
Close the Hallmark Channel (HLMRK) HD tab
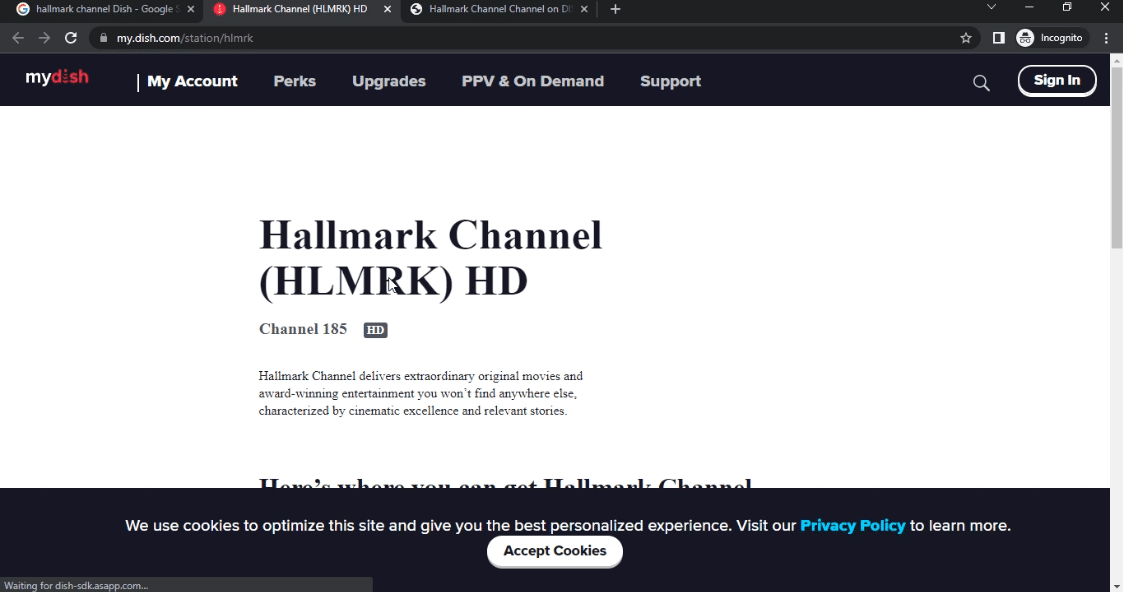pos(387,9)
